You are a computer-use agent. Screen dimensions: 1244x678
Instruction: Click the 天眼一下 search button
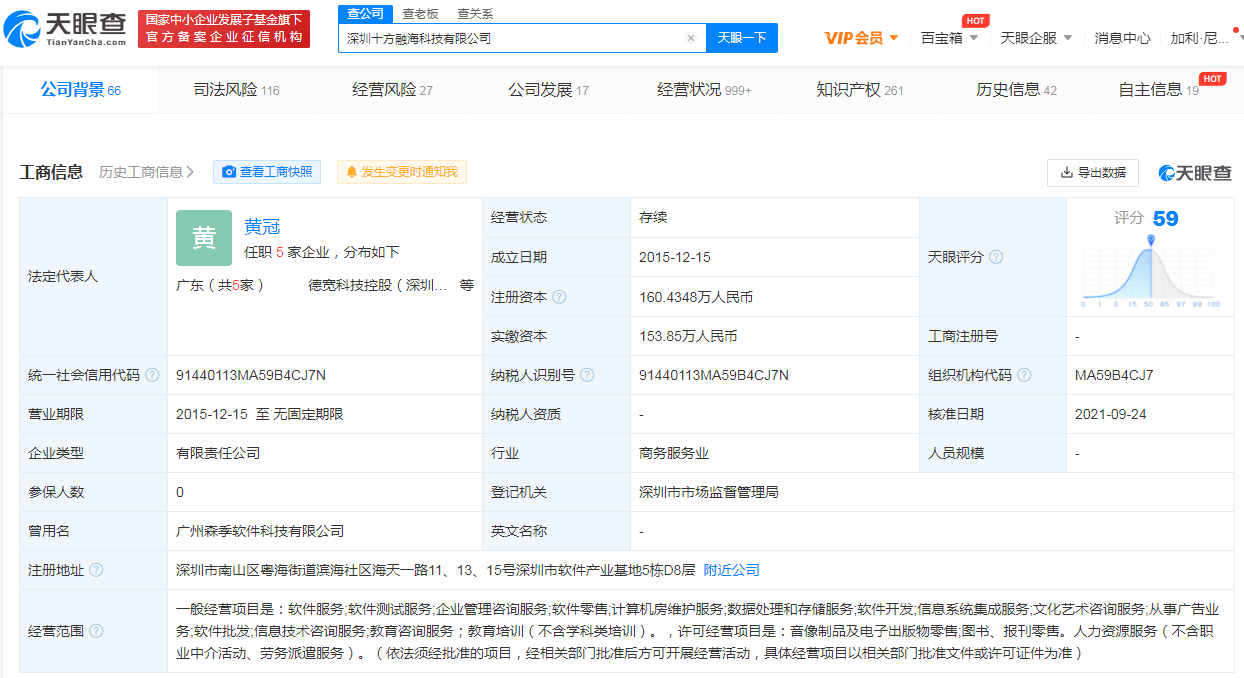[742, 38]
